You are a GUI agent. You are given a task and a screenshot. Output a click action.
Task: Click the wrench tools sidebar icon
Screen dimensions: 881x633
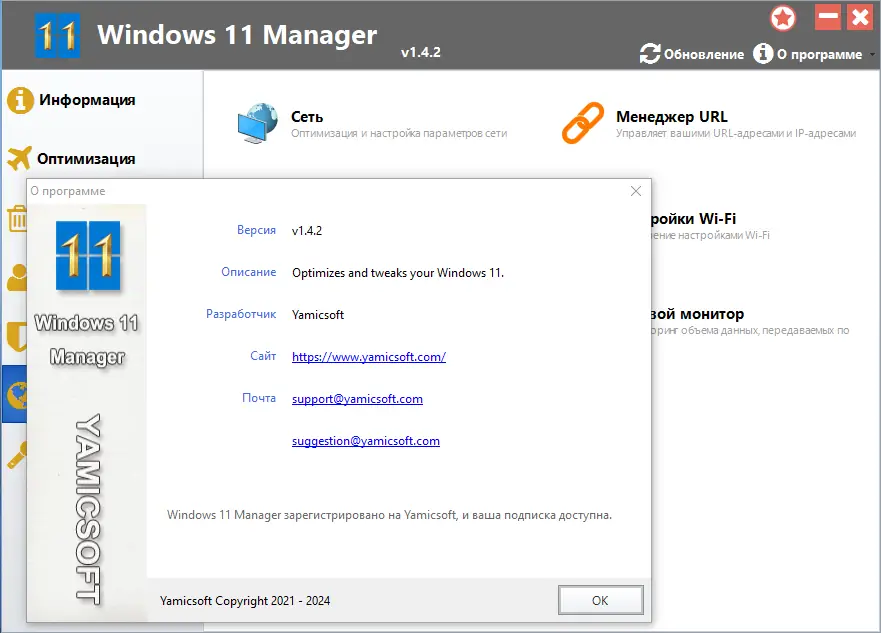click(17, 456)
